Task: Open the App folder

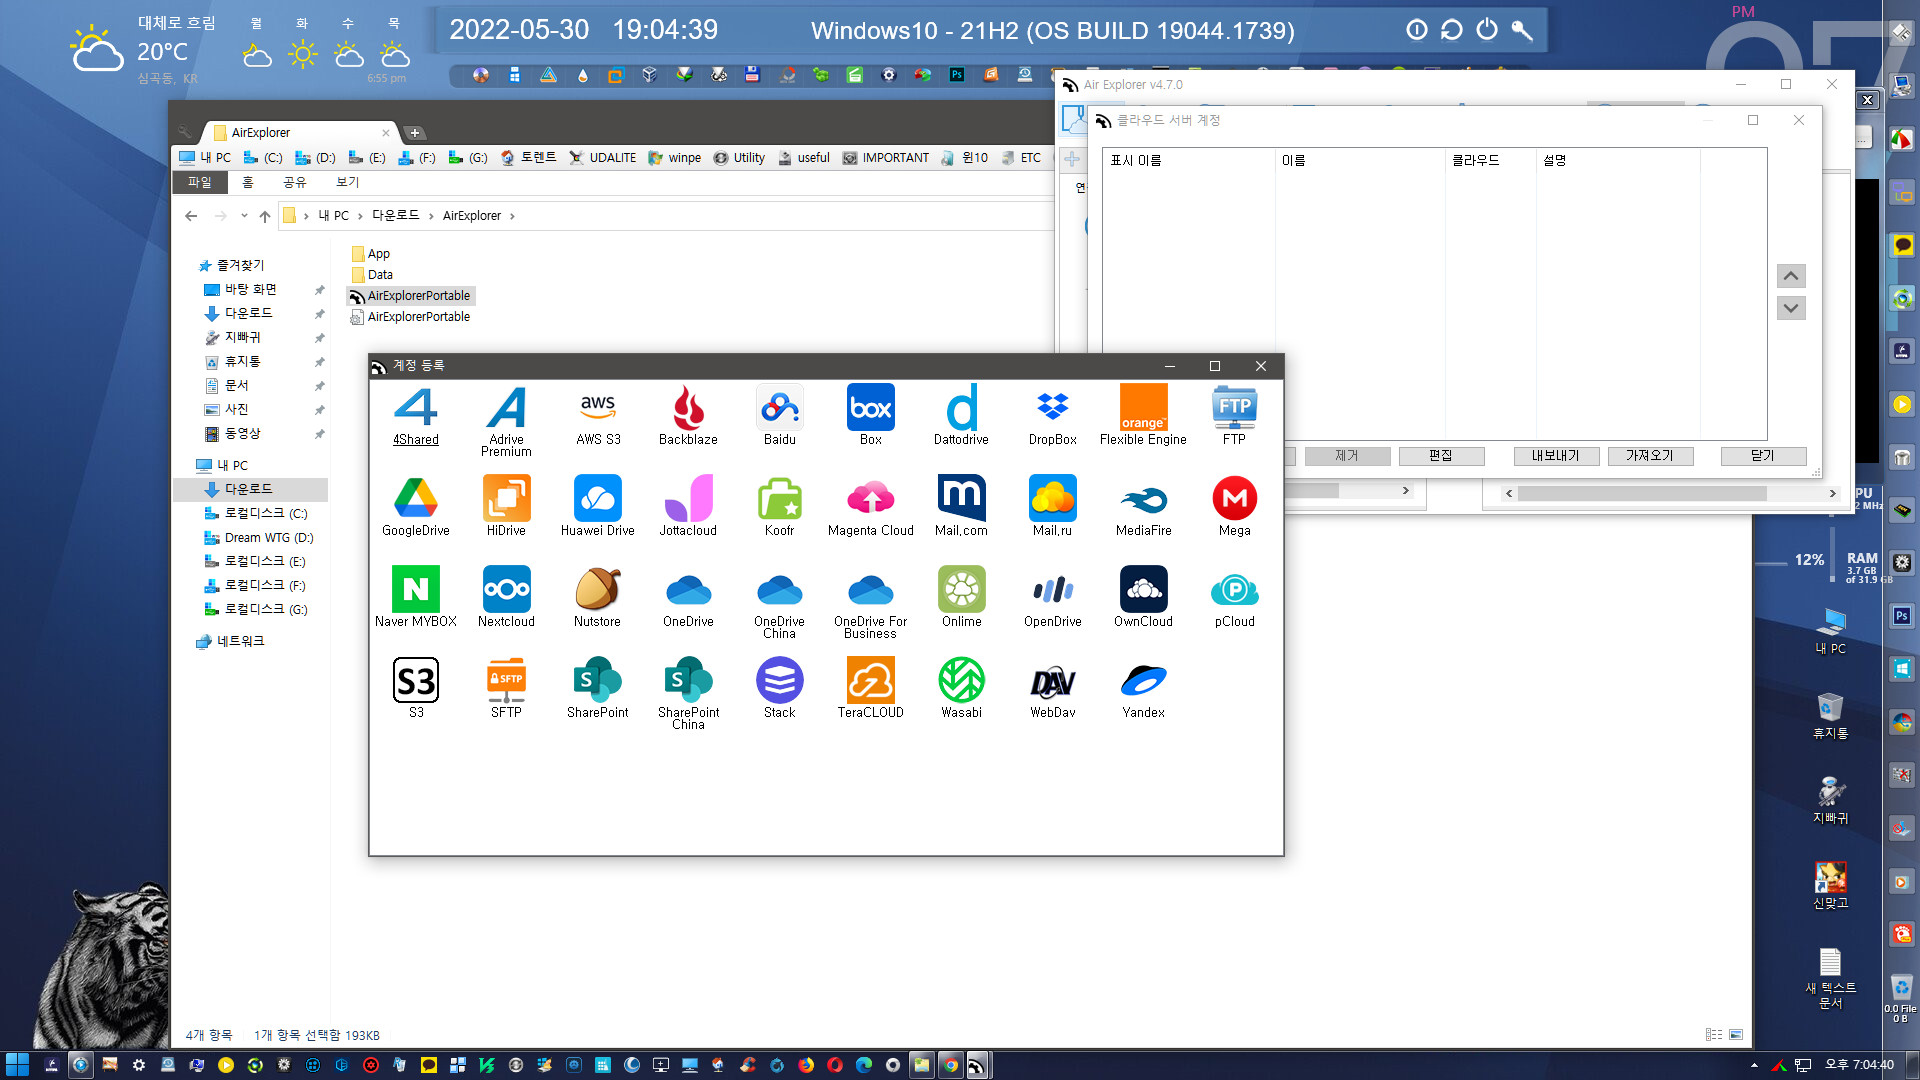Action: pyautogui.click(x=371, y=254)
